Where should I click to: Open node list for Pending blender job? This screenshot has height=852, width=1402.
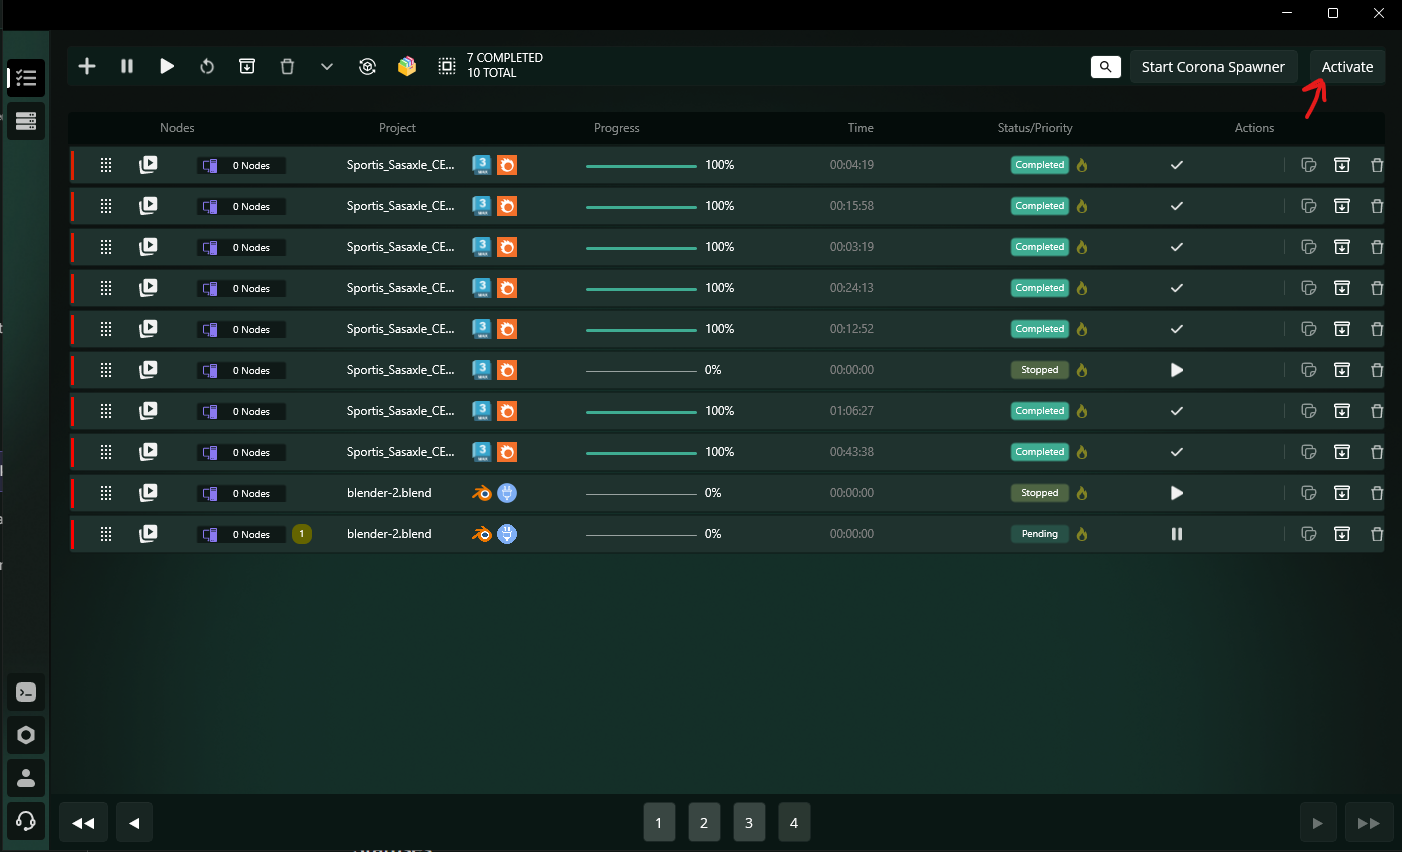click(x=241, y=534)
